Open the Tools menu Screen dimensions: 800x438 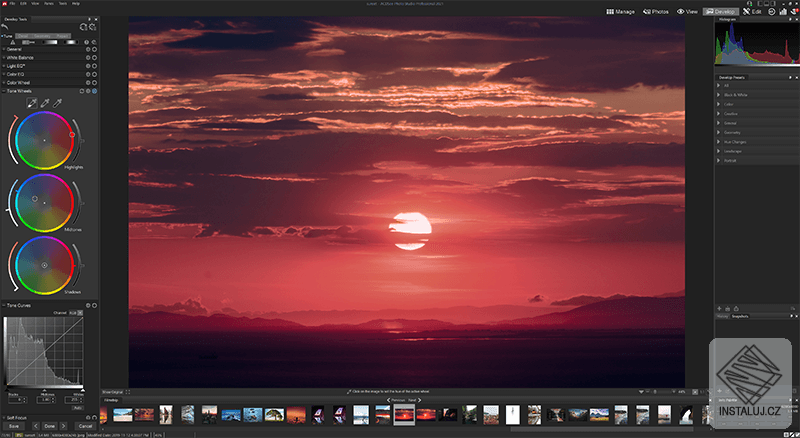click(x=63, y=3)
